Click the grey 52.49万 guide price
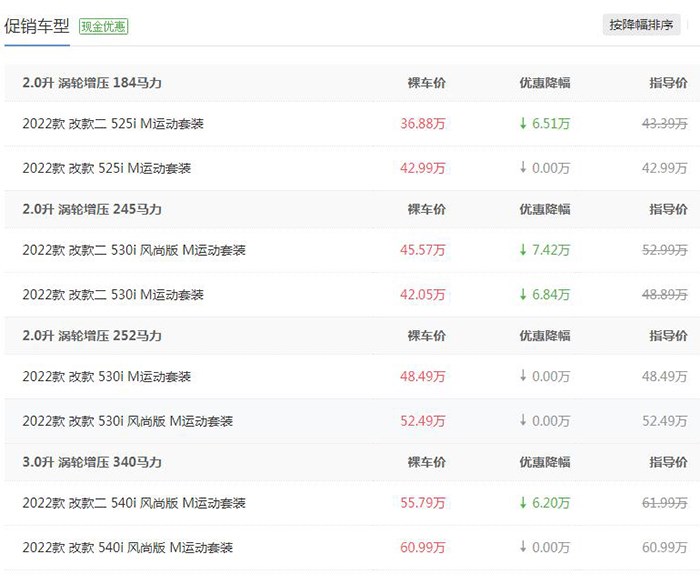 click(x=665, y=421)
